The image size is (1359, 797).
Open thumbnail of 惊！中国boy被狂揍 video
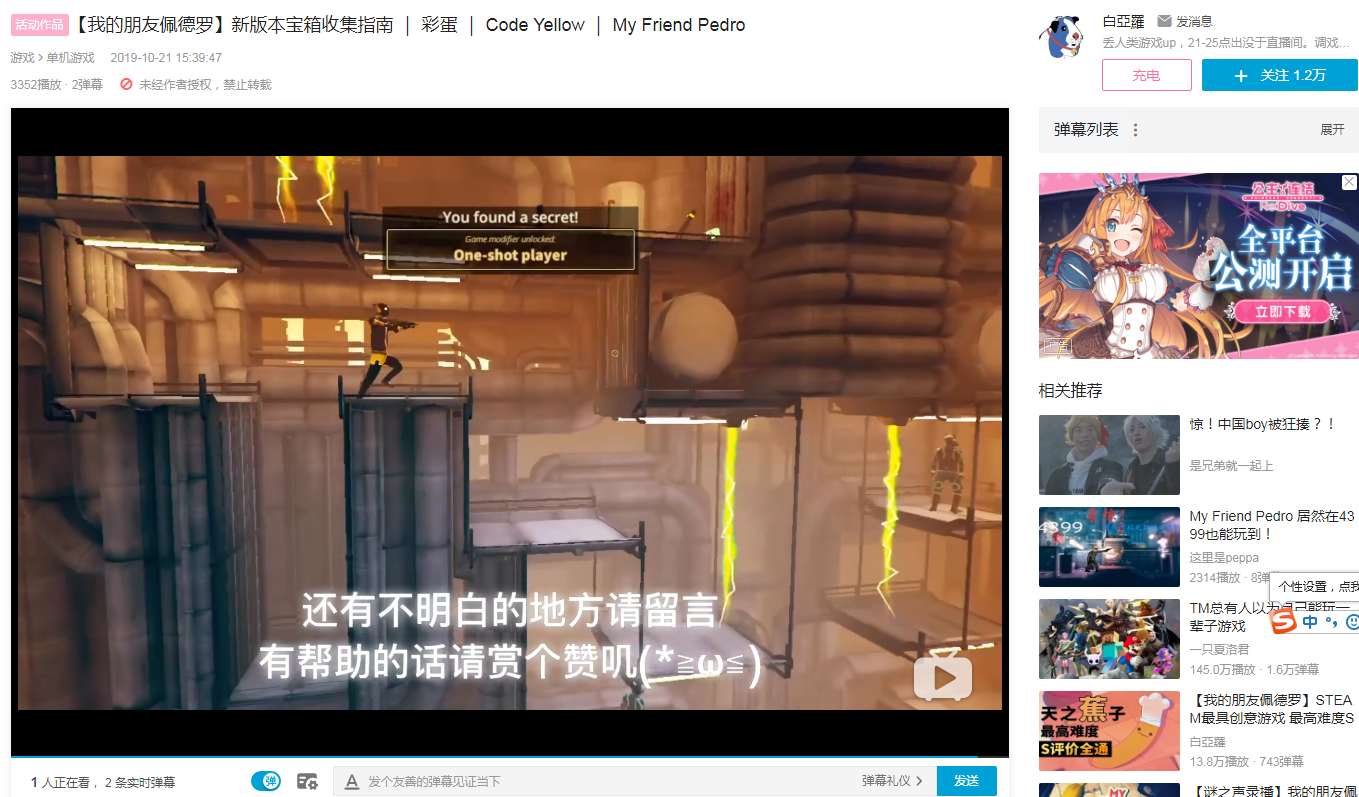pos(1109,455)
